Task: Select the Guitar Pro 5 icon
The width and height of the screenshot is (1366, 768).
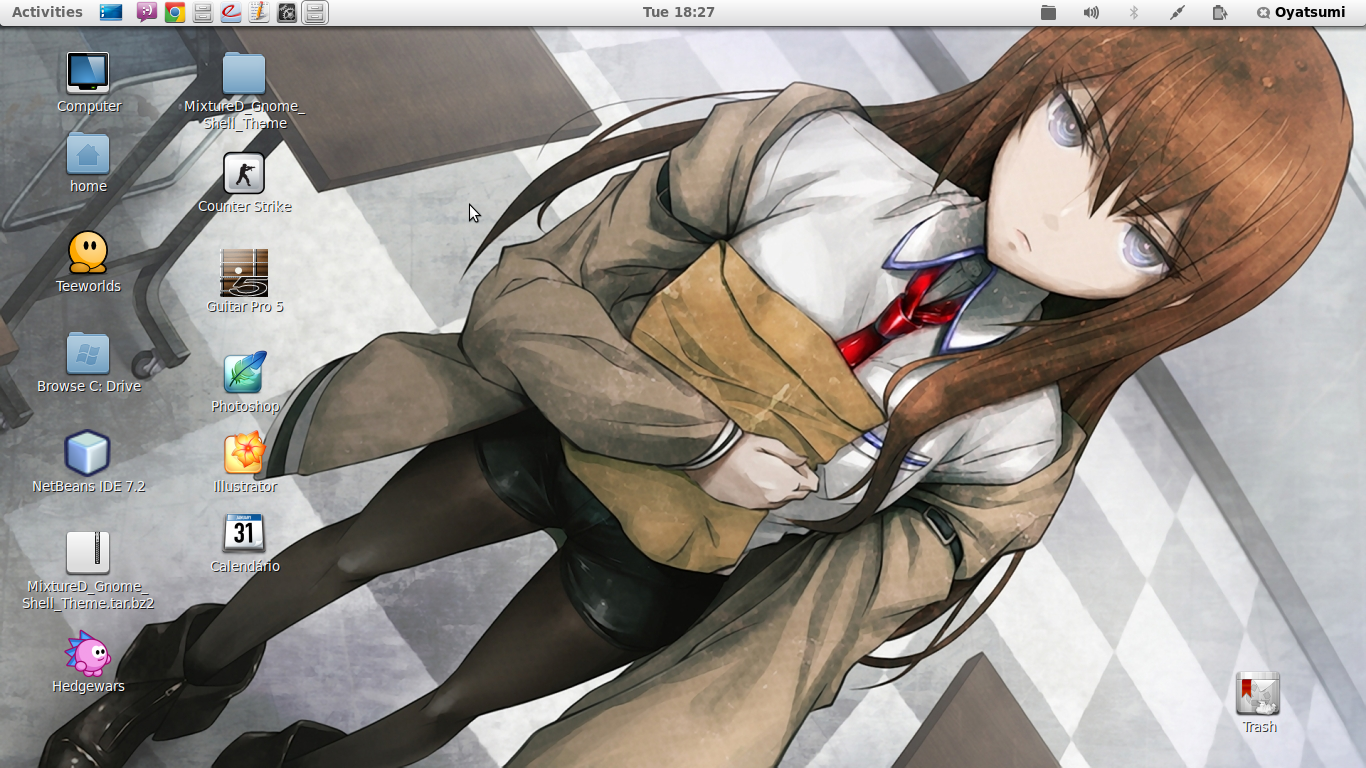Action: coord(244,273)
